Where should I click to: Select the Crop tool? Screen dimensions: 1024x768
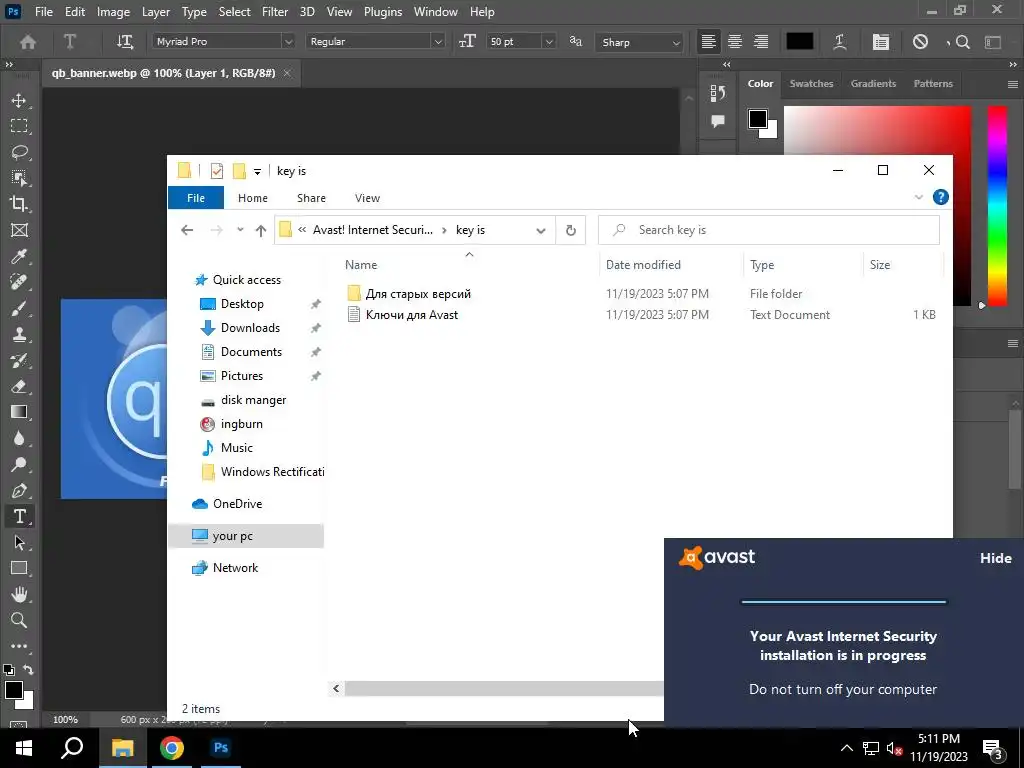[19, 204]
